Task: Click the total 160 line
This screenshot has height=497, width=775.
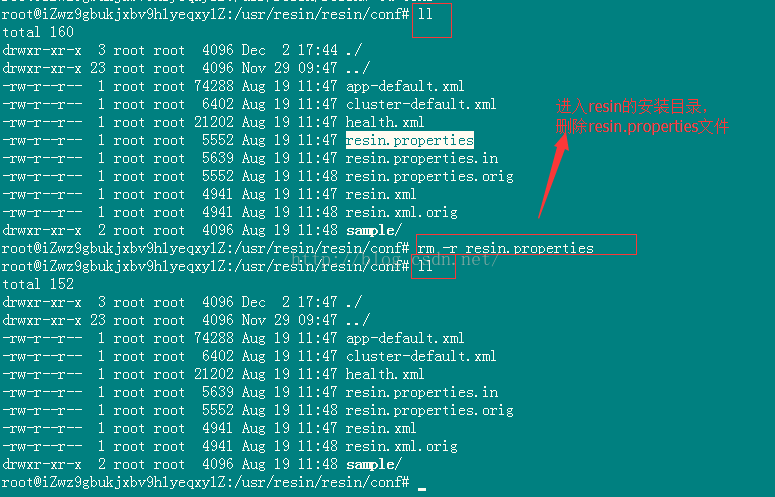Action: 38,32
